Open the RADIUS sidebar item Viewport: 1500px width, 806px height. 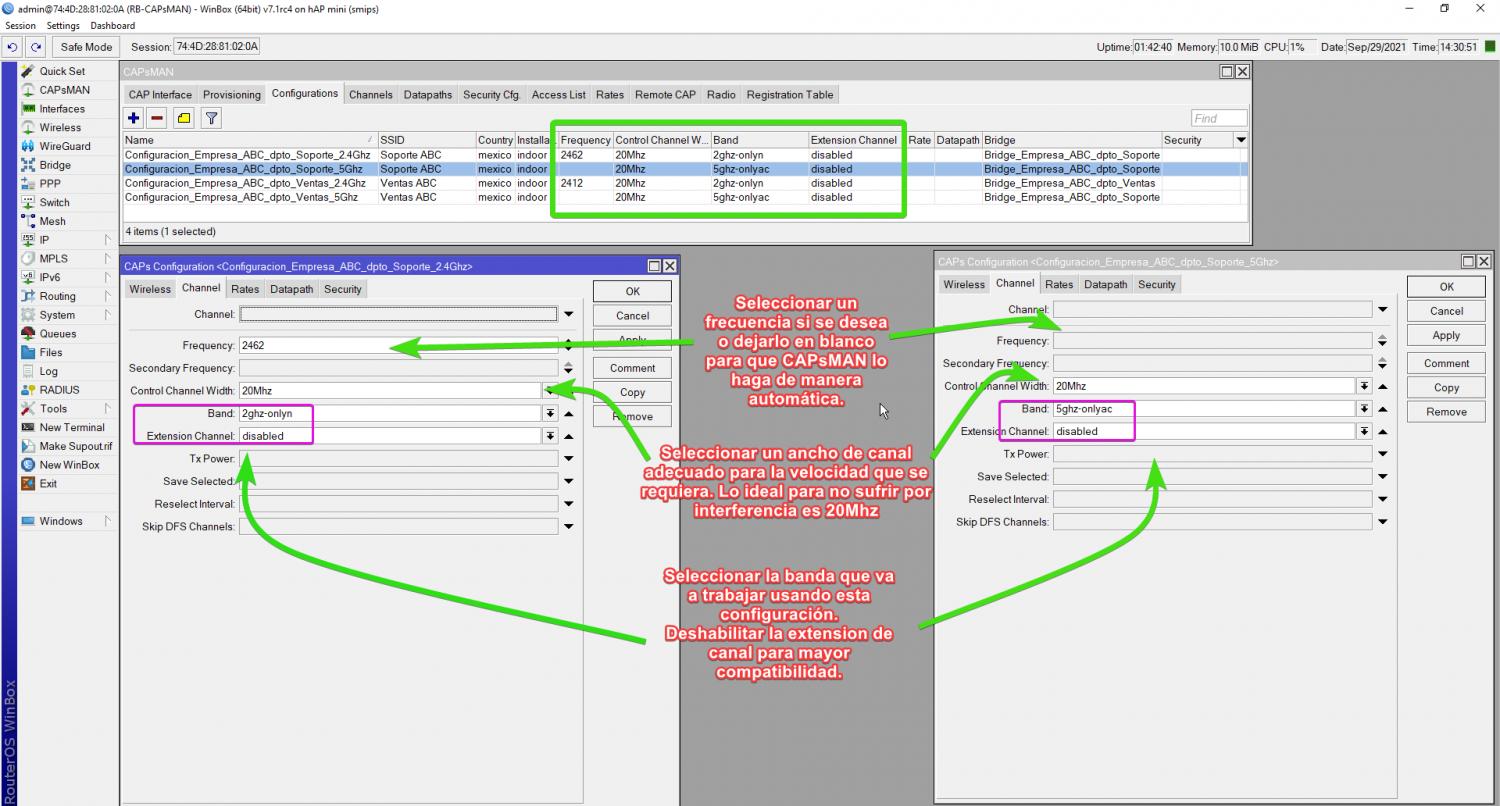pos(59,390)
